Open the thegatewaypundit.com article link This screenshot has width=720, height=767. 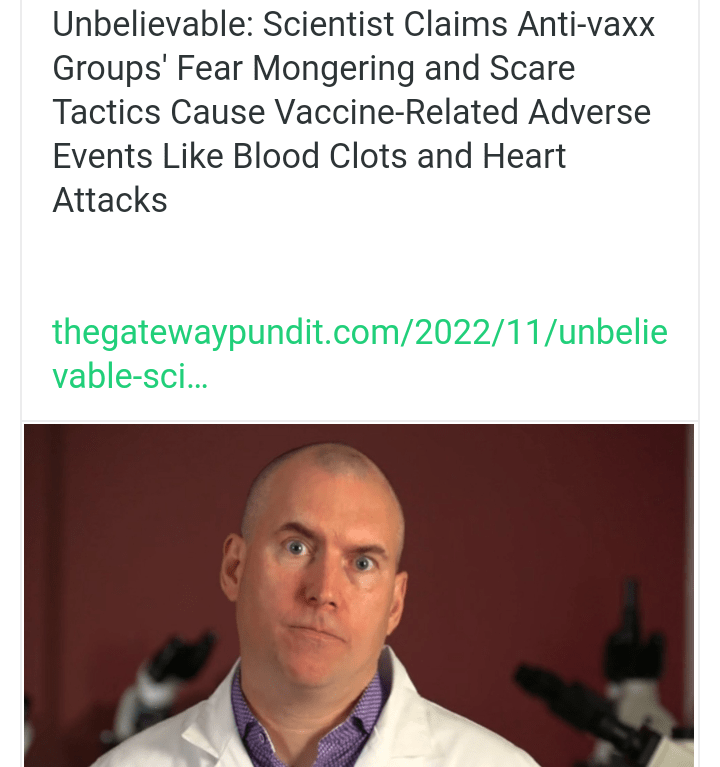point(360,354)
